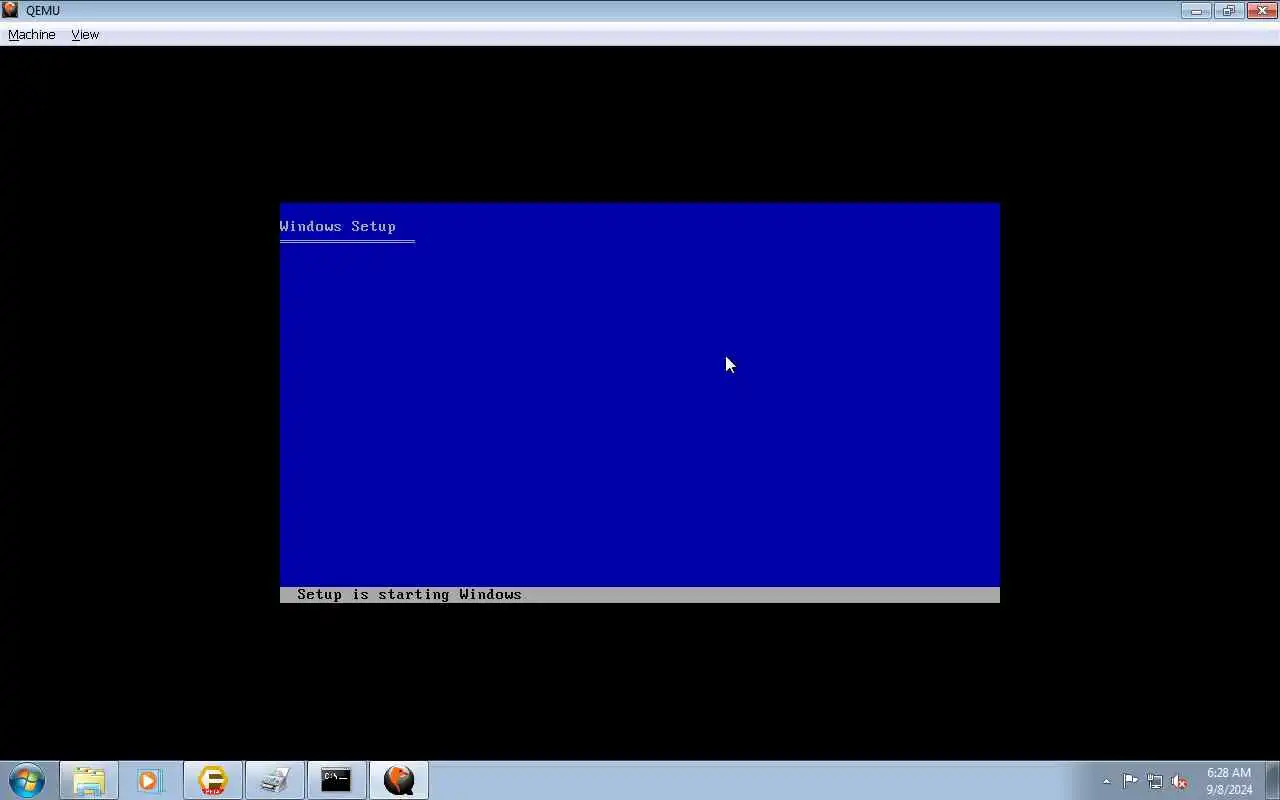Click the network tray icon
This screenshot has height=800, width=1280.
(x=1155, y=781)
